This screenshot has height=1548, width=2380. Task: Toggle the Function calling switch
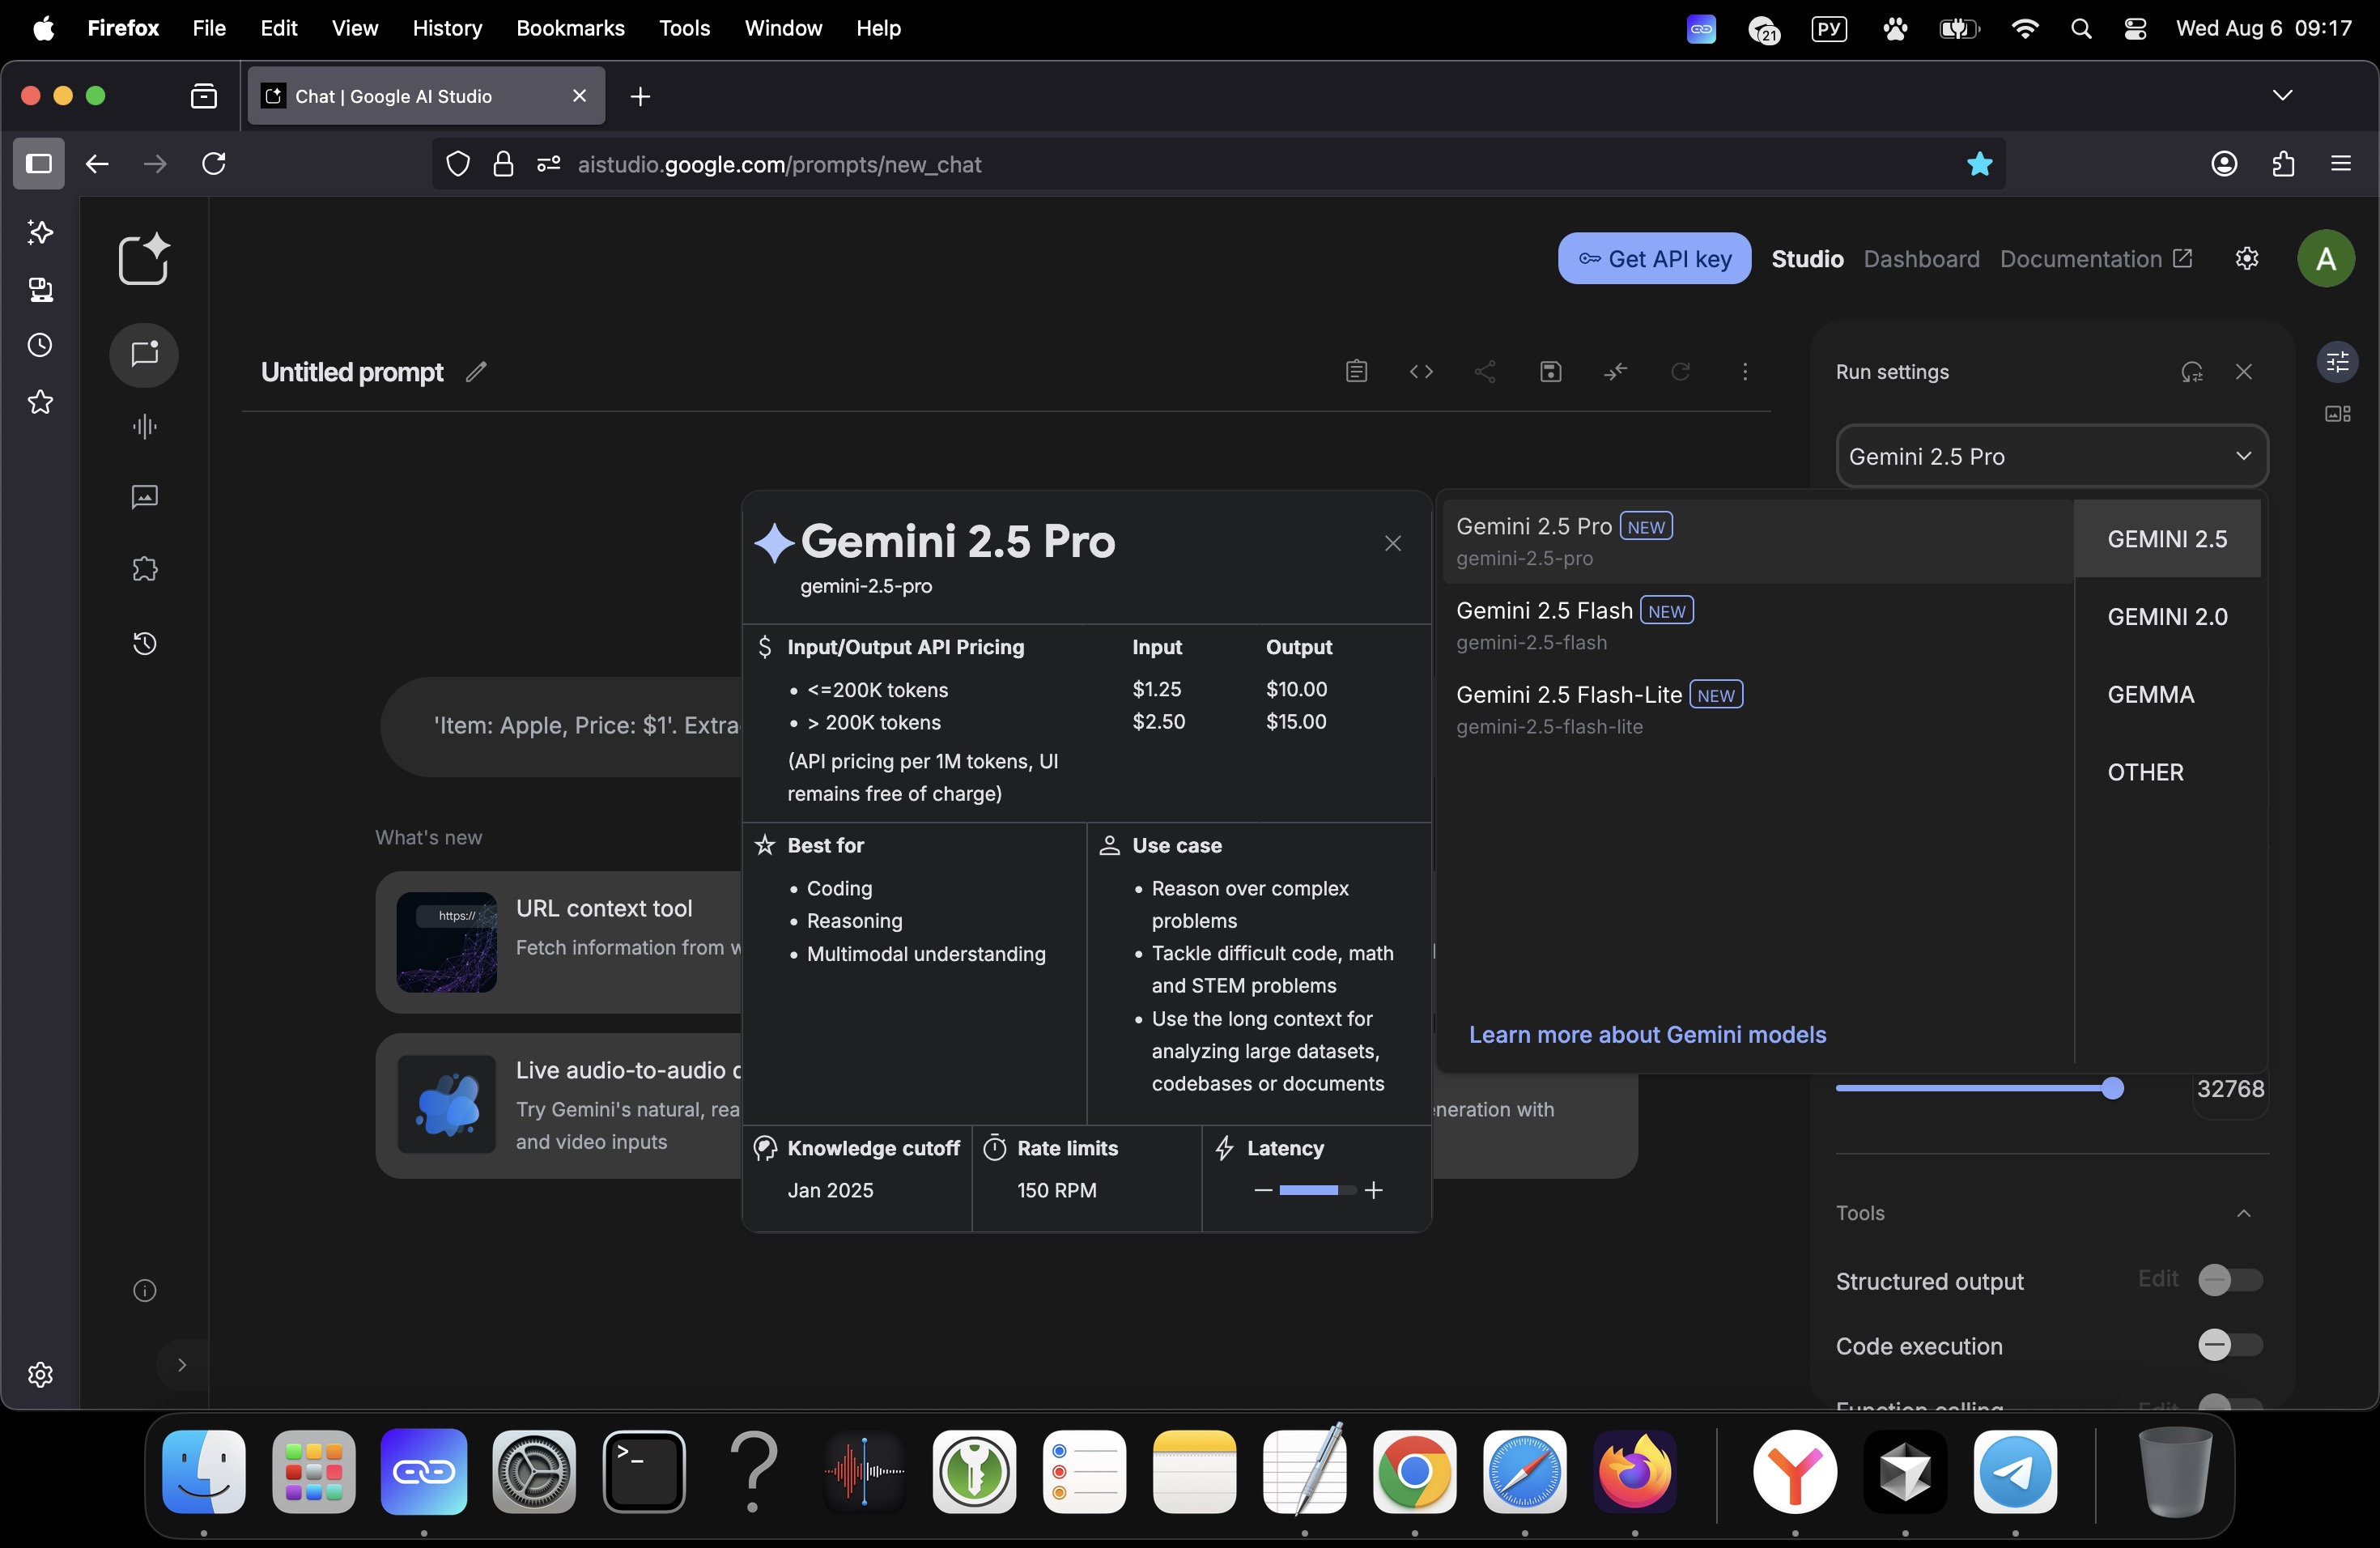coord(2229,1403)
